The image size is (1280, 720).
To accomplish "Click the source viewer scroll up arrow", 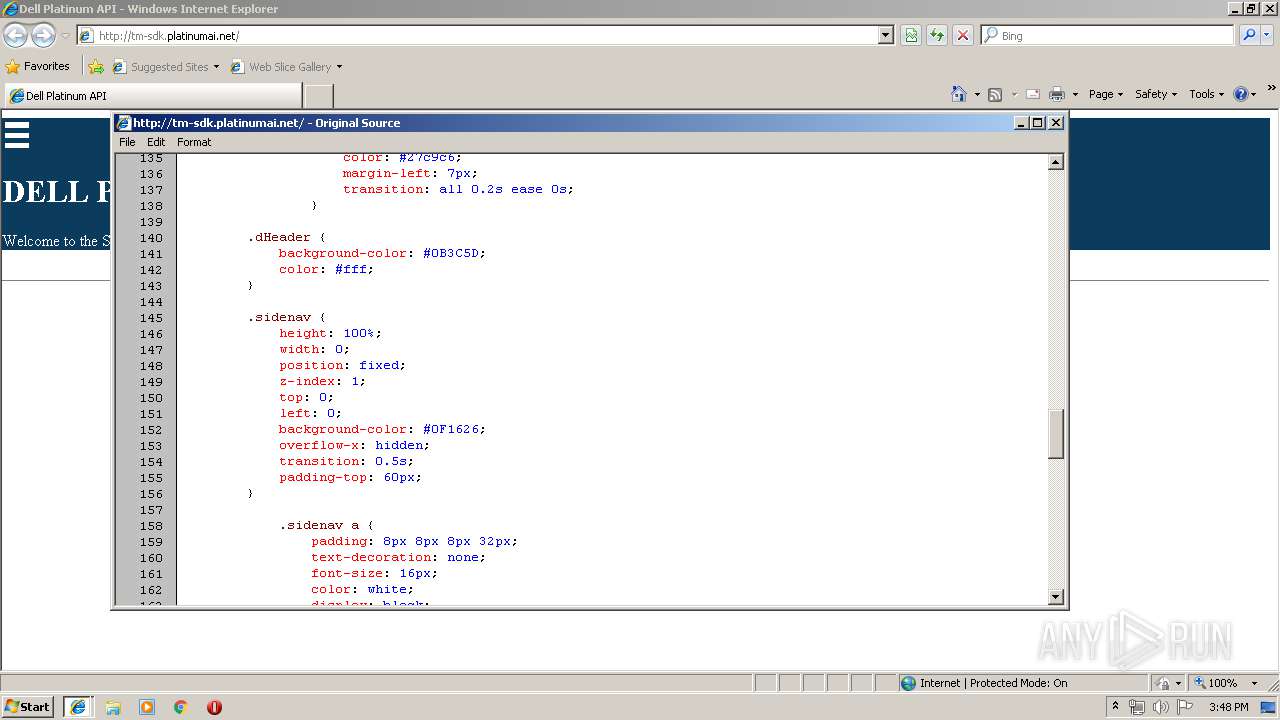I will tap(1056, 163).
